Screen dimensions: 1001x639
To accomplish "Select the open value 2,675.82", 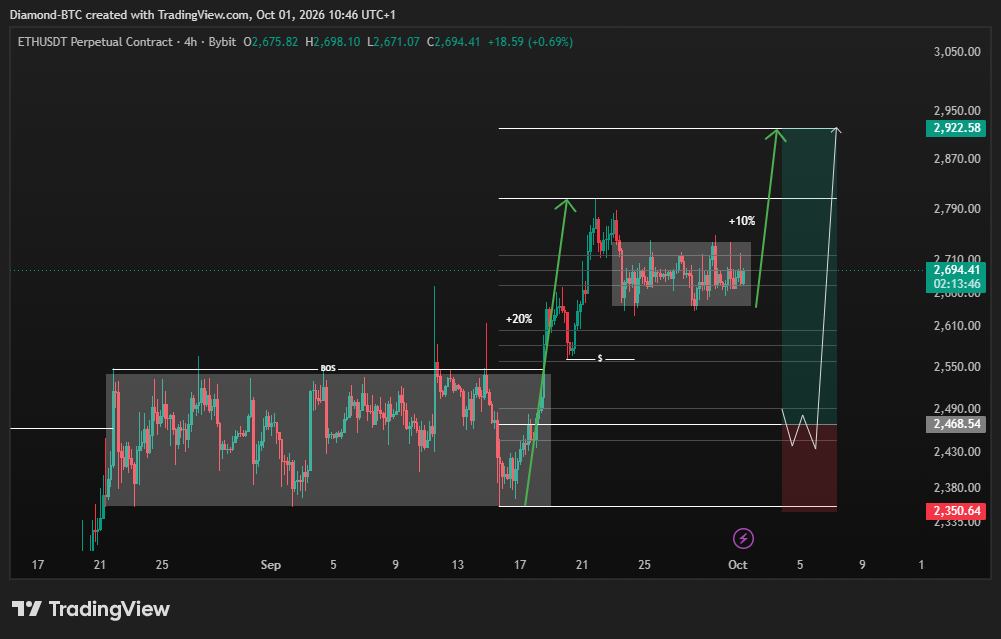I will pos(275,42).
